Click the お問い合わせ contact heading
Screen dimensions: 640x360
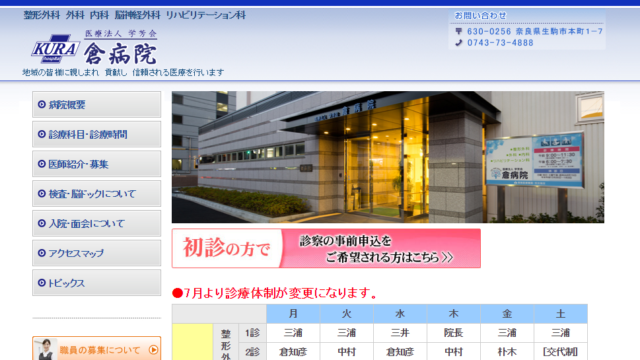point(480,16)
